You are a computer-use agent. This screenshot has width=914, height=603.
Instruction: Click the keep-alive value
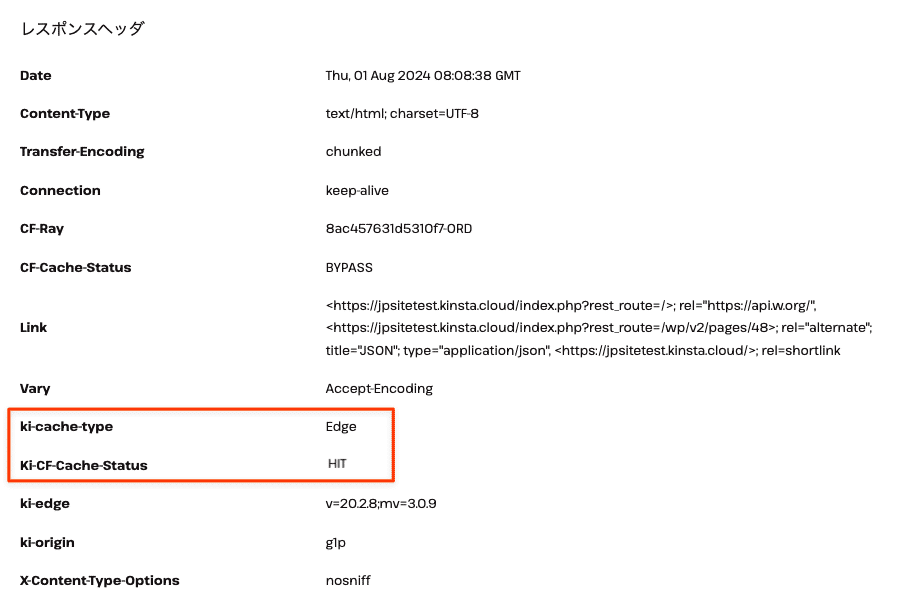pyautogui.click(x=357, y=191)
